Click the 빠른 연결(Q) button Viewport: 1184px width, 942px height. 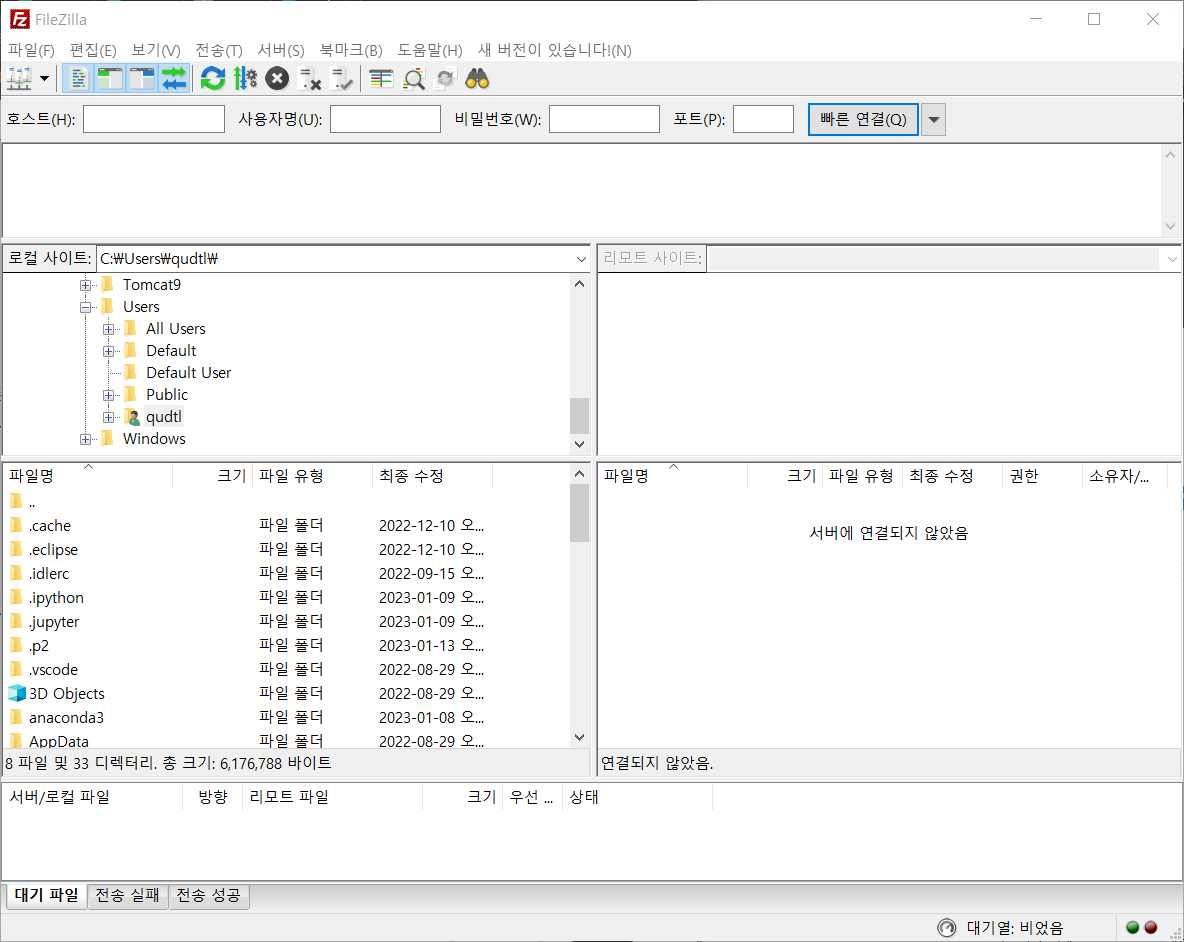863,119
